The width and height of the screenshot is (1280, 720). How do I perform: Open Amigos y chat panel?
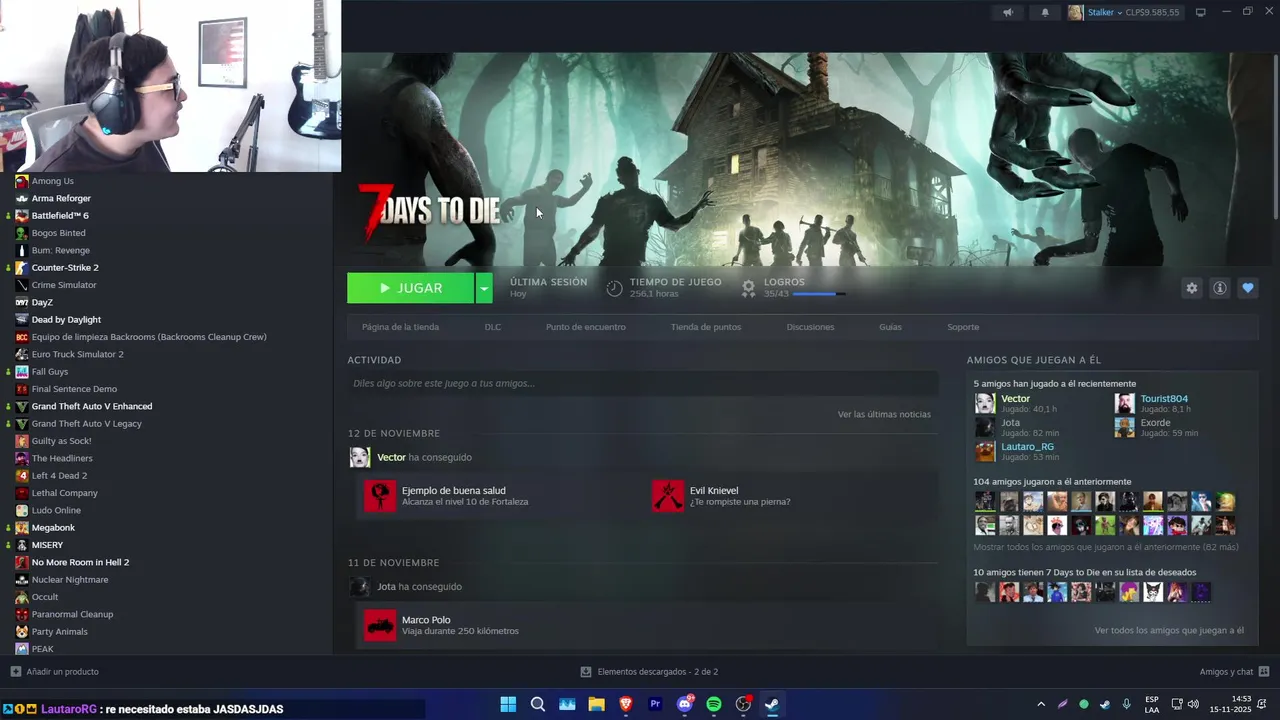pos(1234,672)
